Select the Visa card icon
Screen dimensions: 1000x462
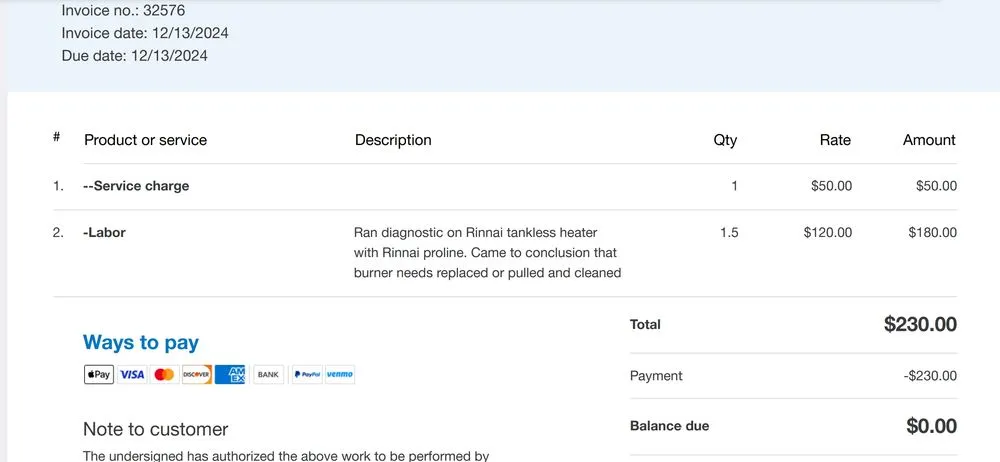(132, 375)
